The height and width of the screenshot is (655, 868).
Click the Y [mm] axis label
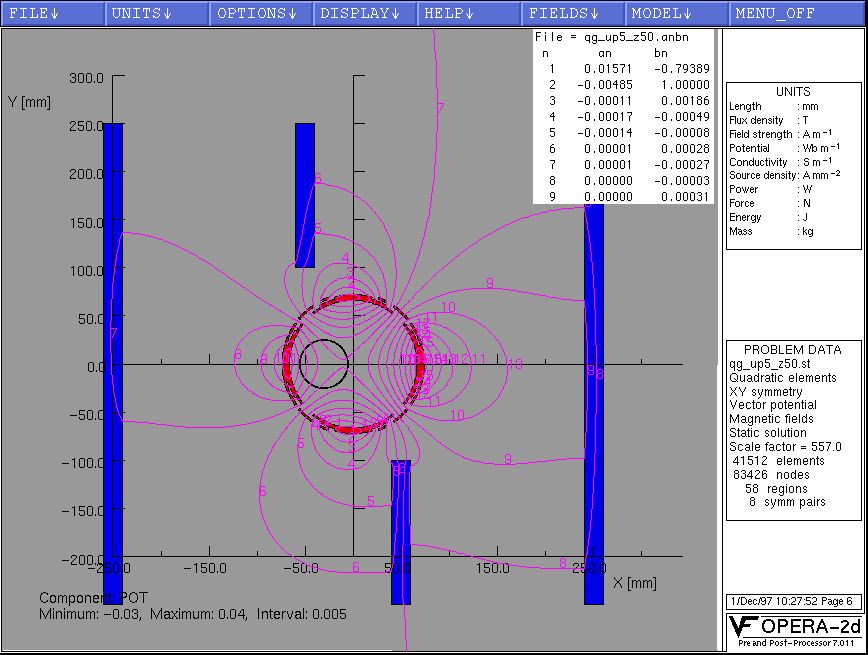[x=29, y=102]
